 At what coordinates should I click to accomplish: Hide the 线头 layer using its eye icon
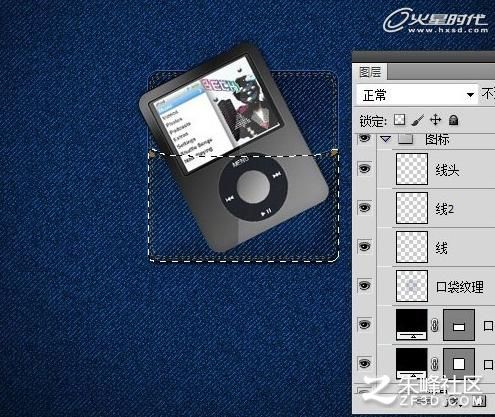(x=364, y=168)
